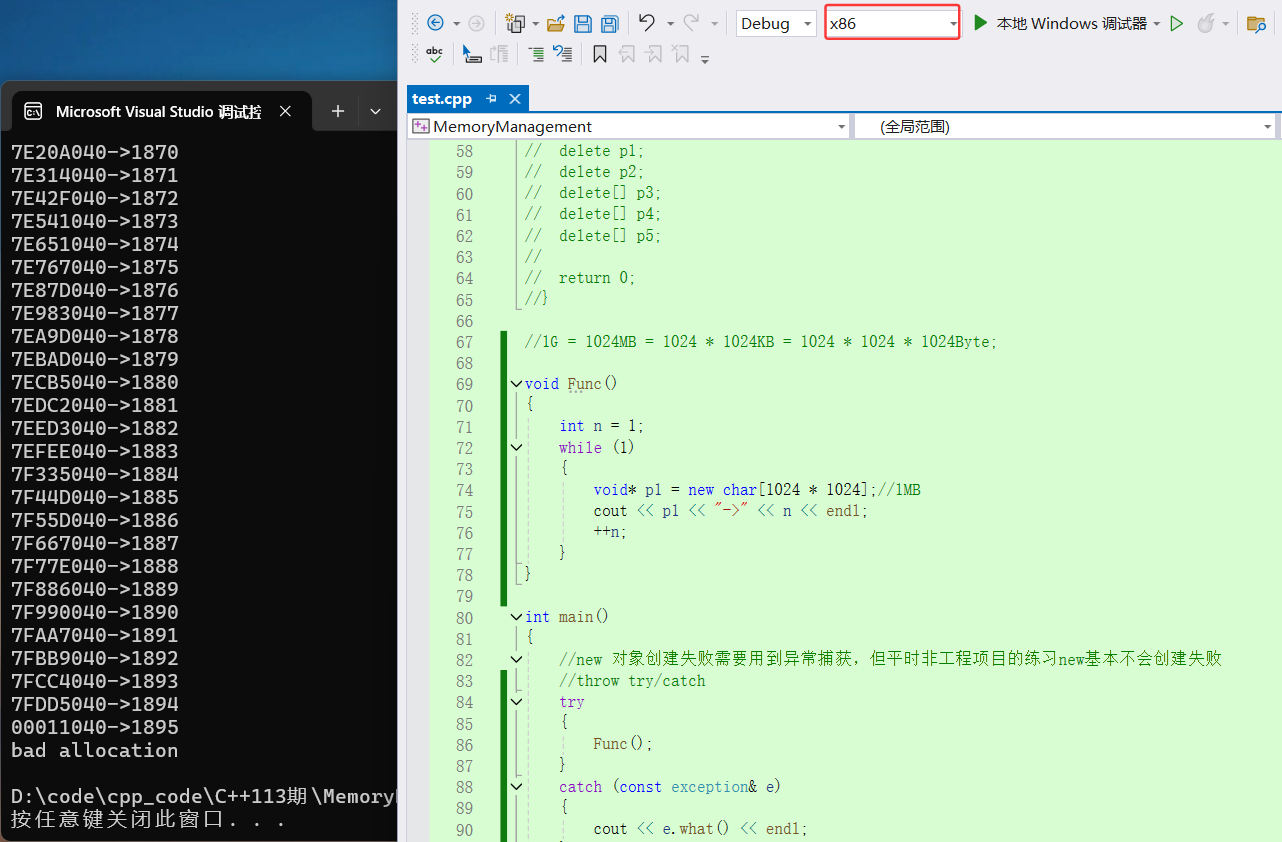Screen dimensions: 1282x842
Task: Click the '//throw try/catch' comment line
Action: (x=632, y=681)
